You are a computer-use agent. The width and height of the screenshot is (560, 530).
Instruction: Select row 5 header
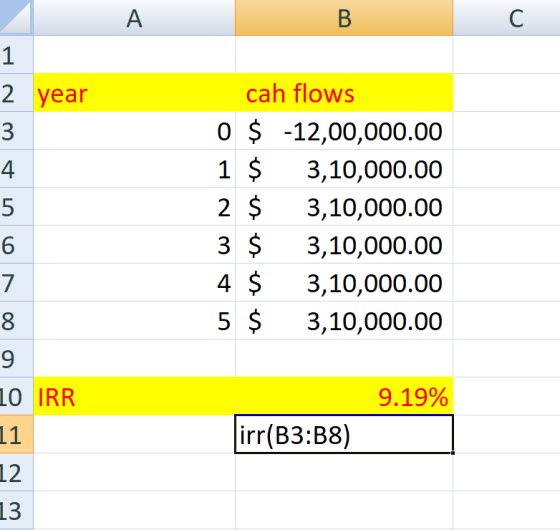point(16,206)
